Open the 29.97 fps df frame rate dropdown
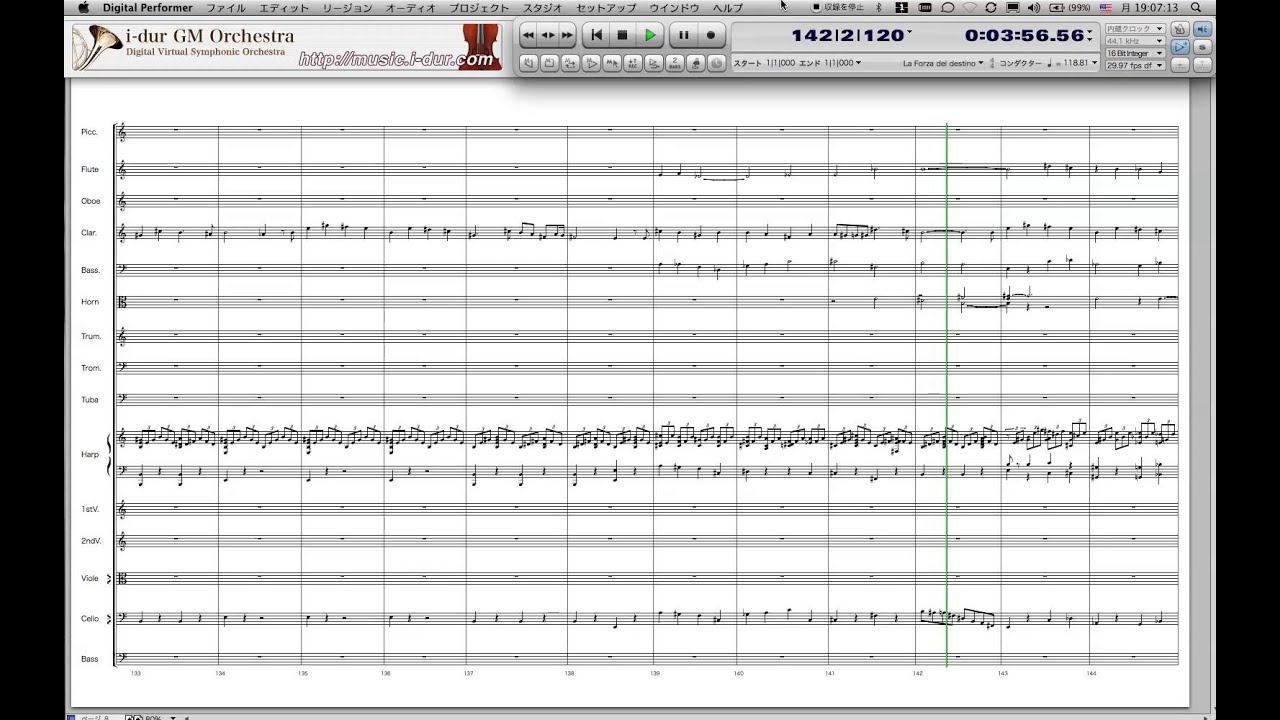Image resolution: width=1280 pixels, height=720 pixels. pyautogui.click(x=1135, y=65)
